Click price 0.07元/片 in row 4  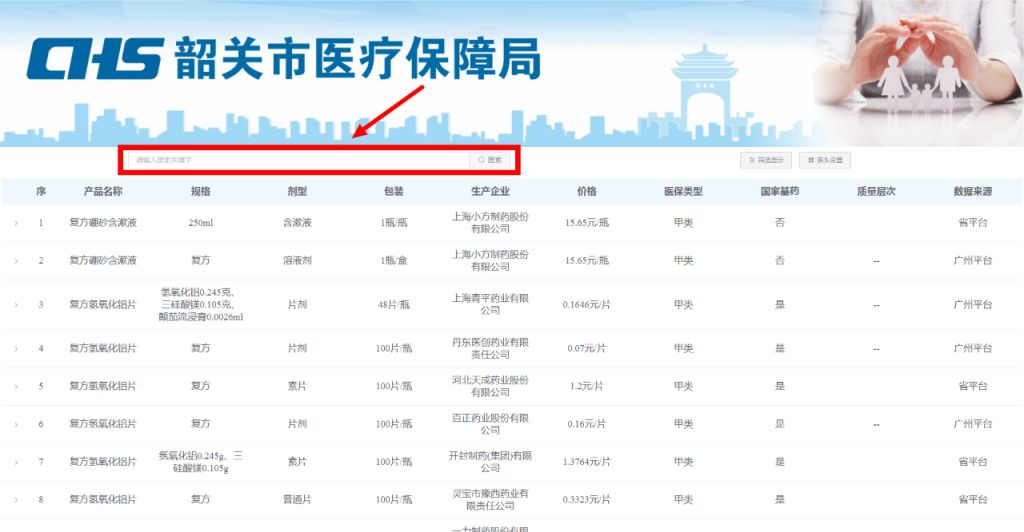(x=586, y=349)
